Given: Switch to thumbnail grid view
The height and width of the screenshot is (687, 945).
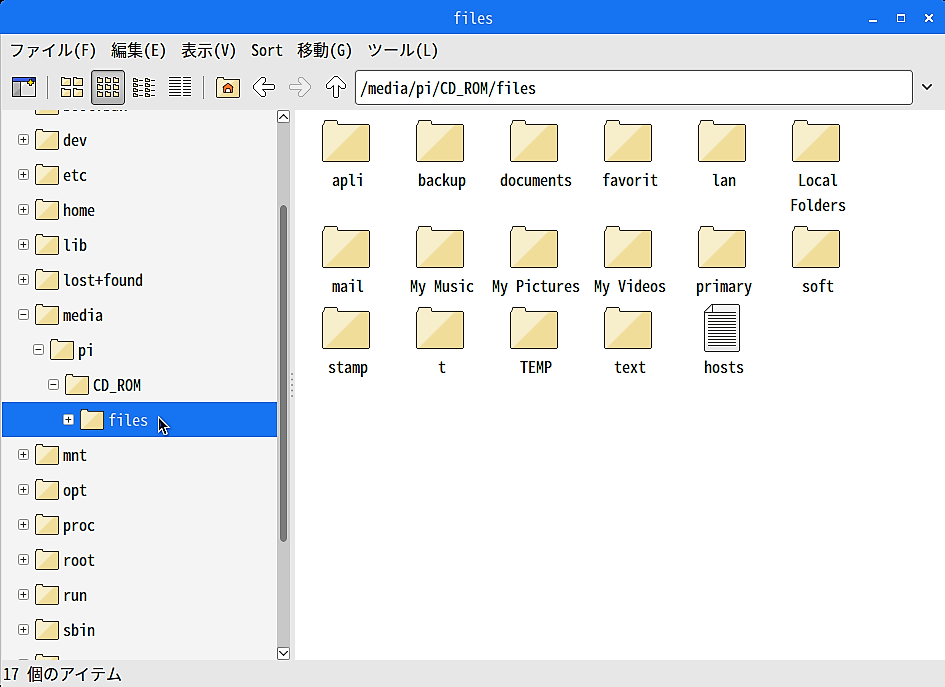Looking at the screenshot, I should [108, 87].
